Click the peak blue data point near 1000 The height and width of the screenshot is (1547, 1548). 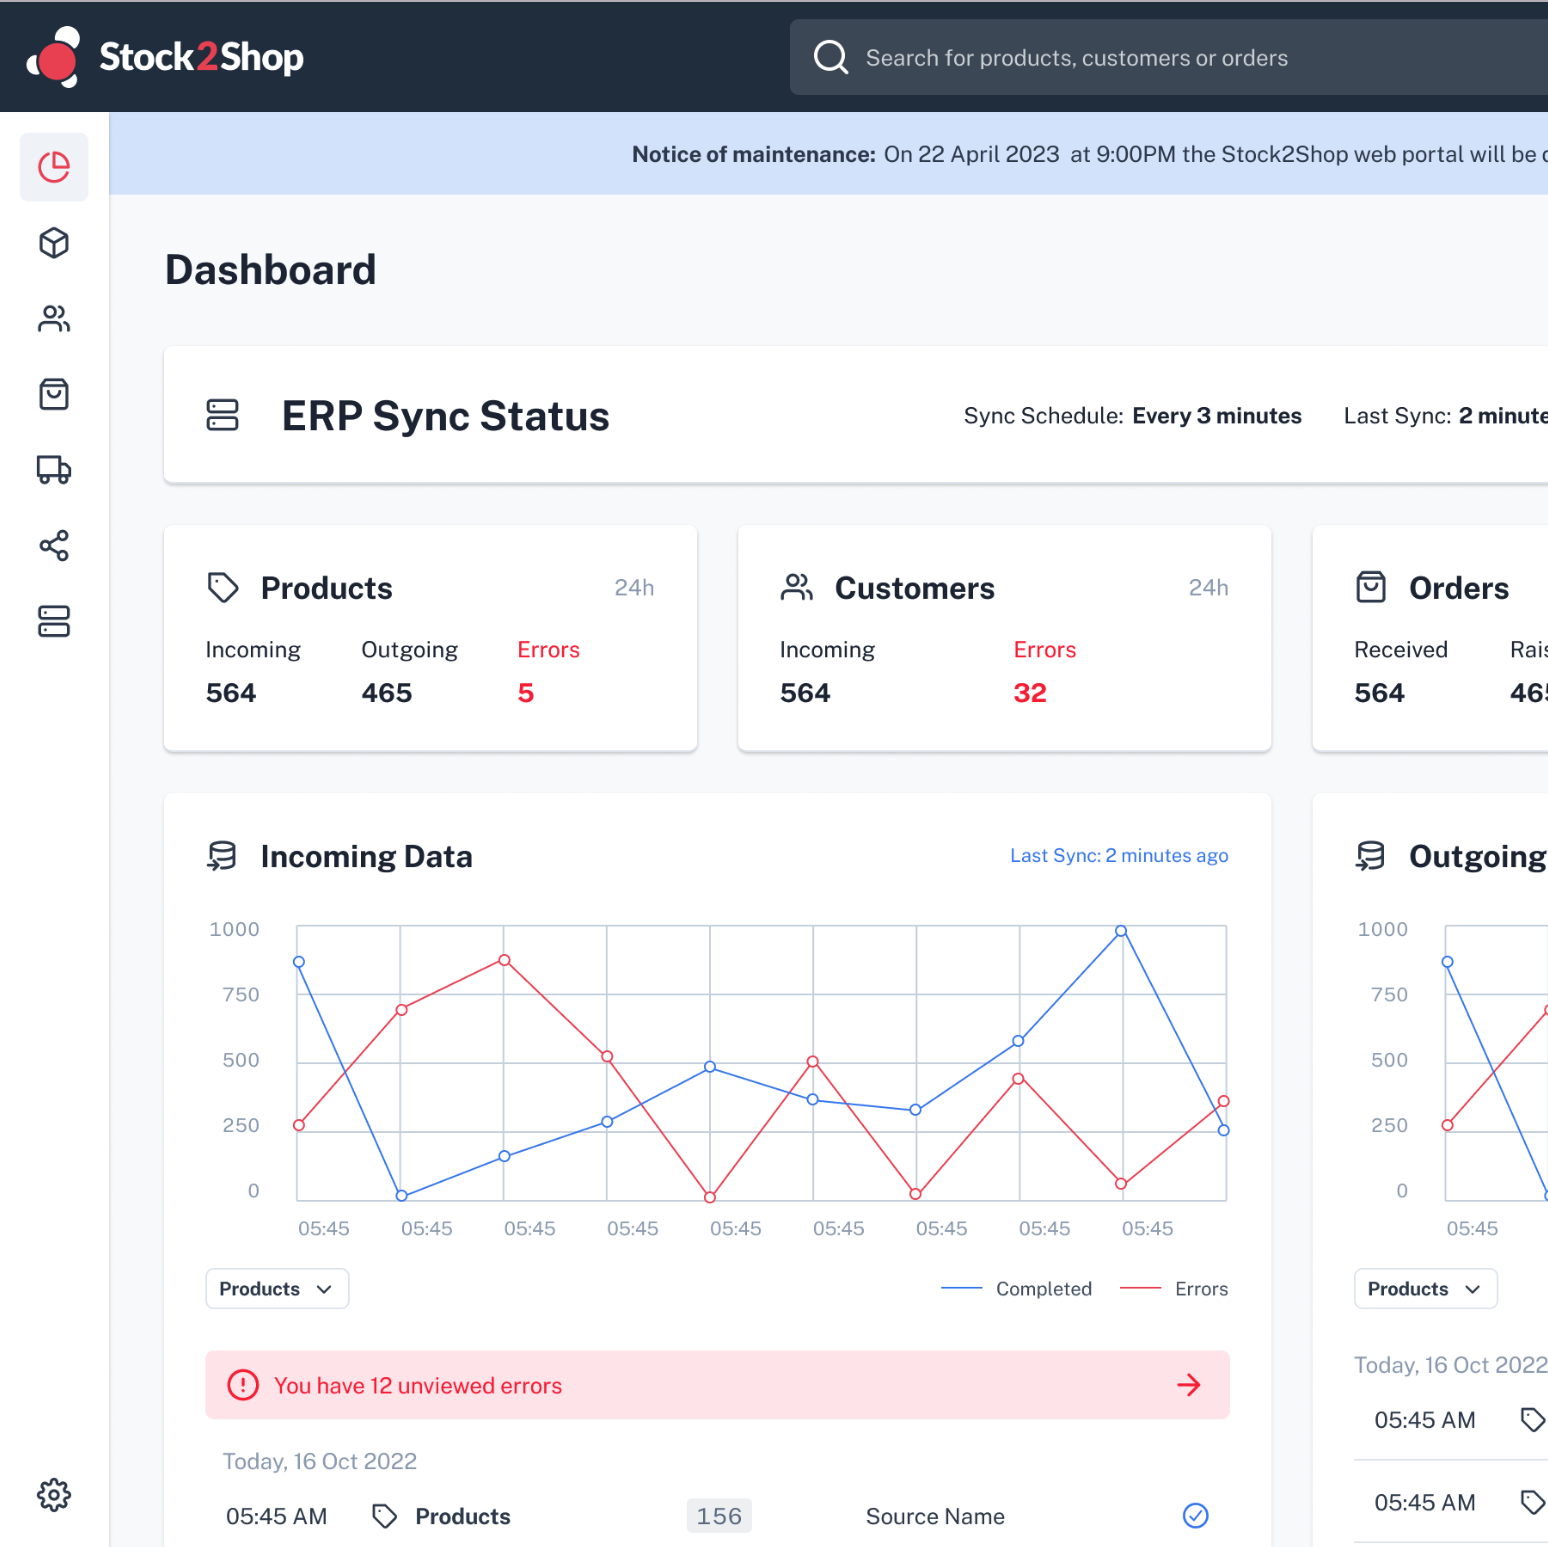pos(1121,931)
